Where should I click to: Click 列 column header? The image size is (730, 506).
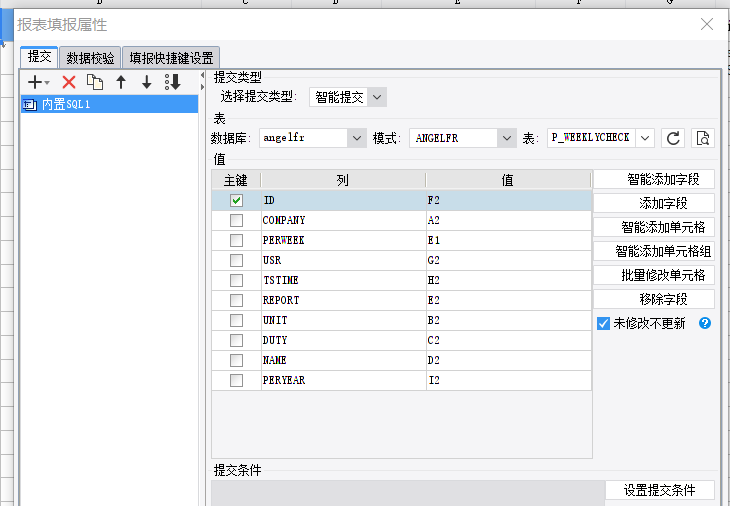(343, 180)
